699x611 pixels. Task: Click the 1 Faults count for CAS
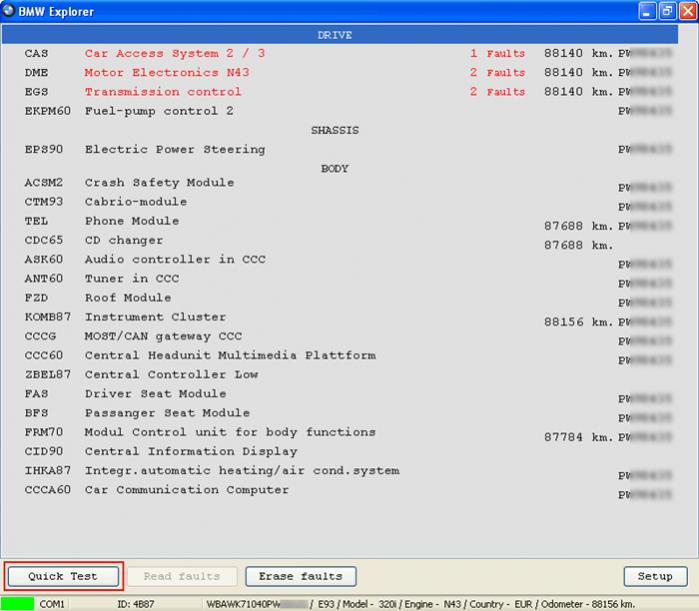497,53
